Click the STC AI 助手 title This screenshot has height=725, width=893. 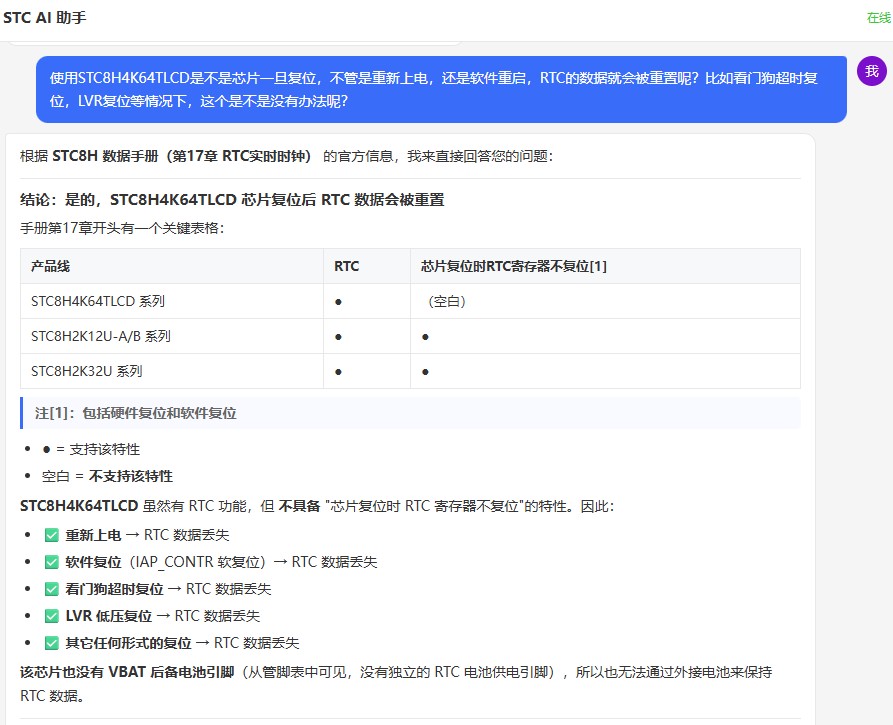pyautogui.click(x=44, y=18)
